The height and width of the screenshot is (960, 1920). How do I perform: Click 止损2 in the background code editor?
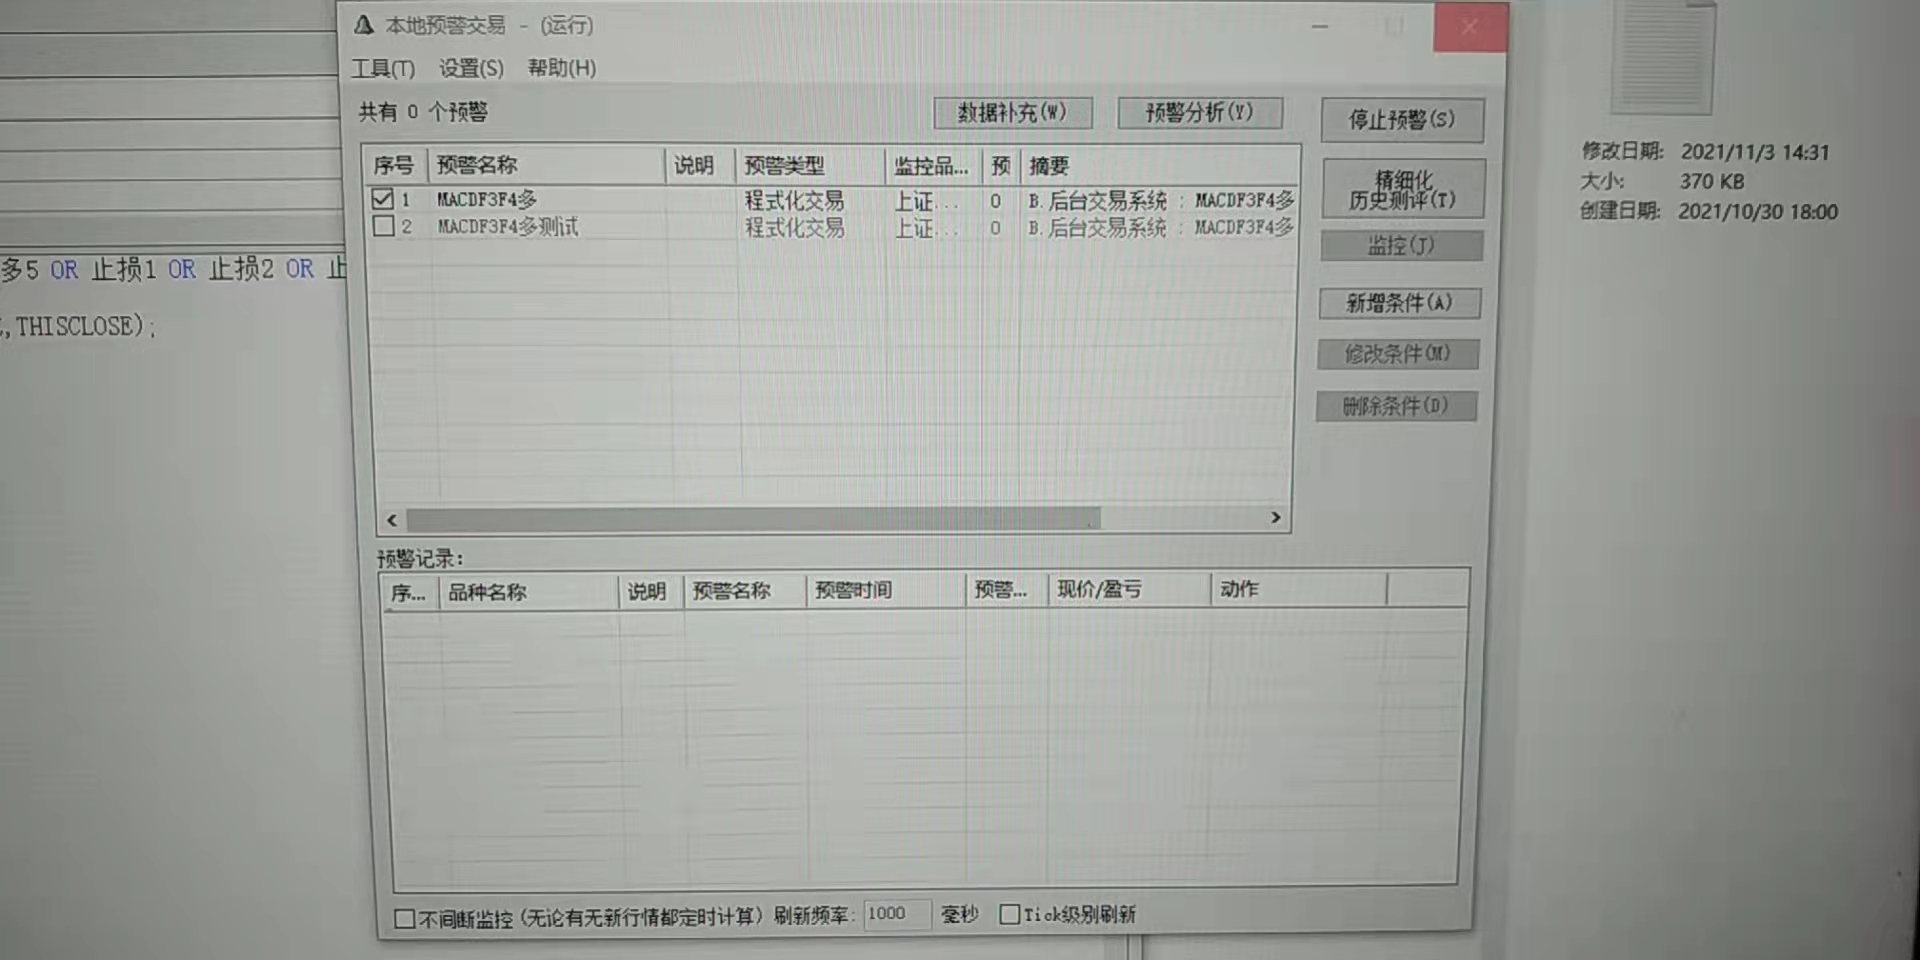pyautogui.click(x=241, y=269)
